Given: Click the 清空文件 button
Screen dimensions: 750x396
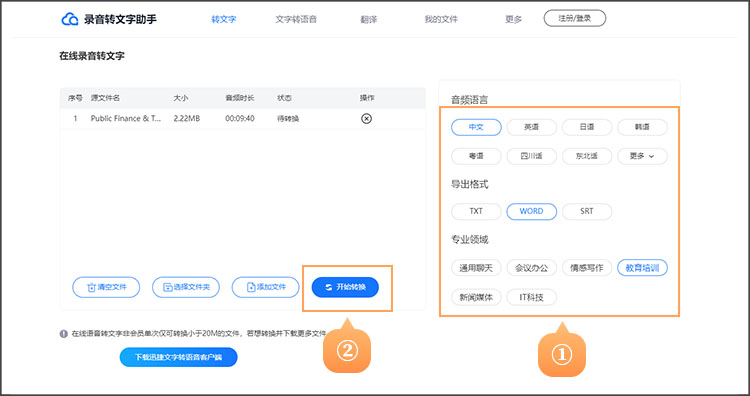Looking at the screenshot, I should pos(106,287).
